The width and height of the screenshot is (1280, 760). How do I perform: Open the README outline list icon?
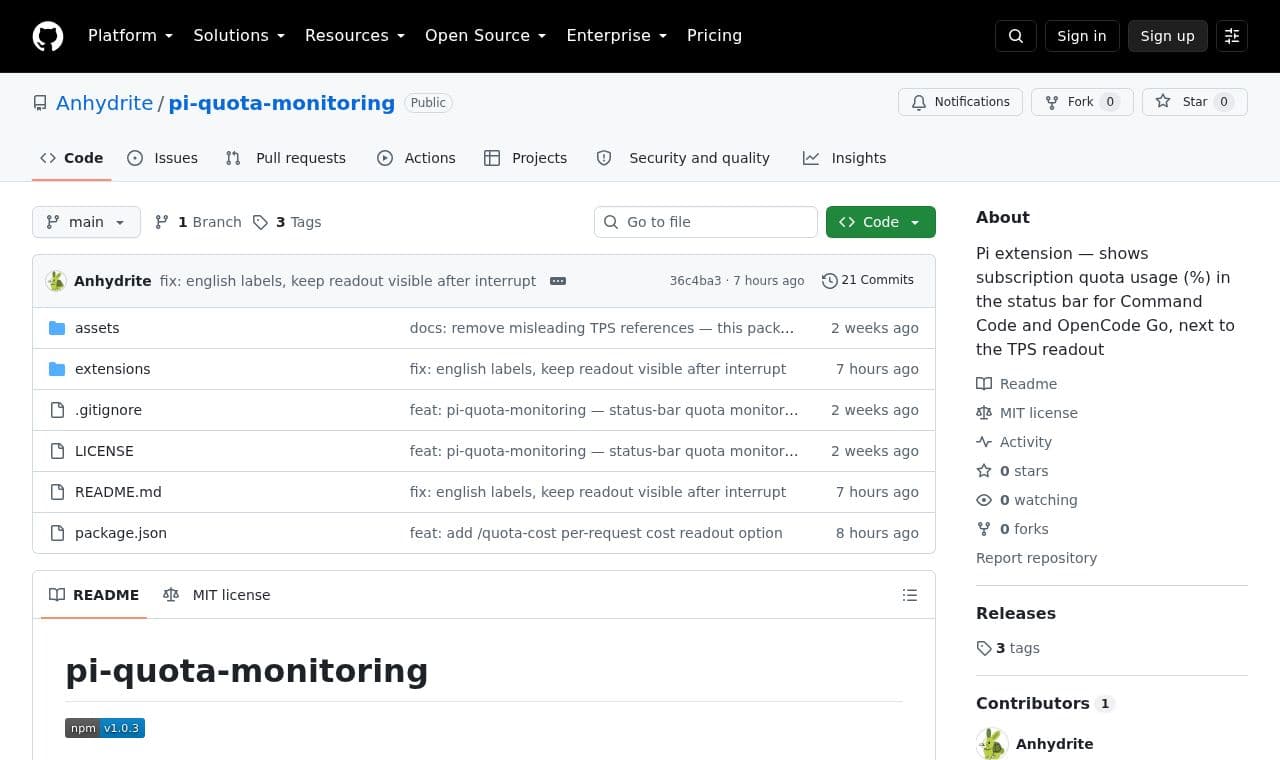[910, 595]
